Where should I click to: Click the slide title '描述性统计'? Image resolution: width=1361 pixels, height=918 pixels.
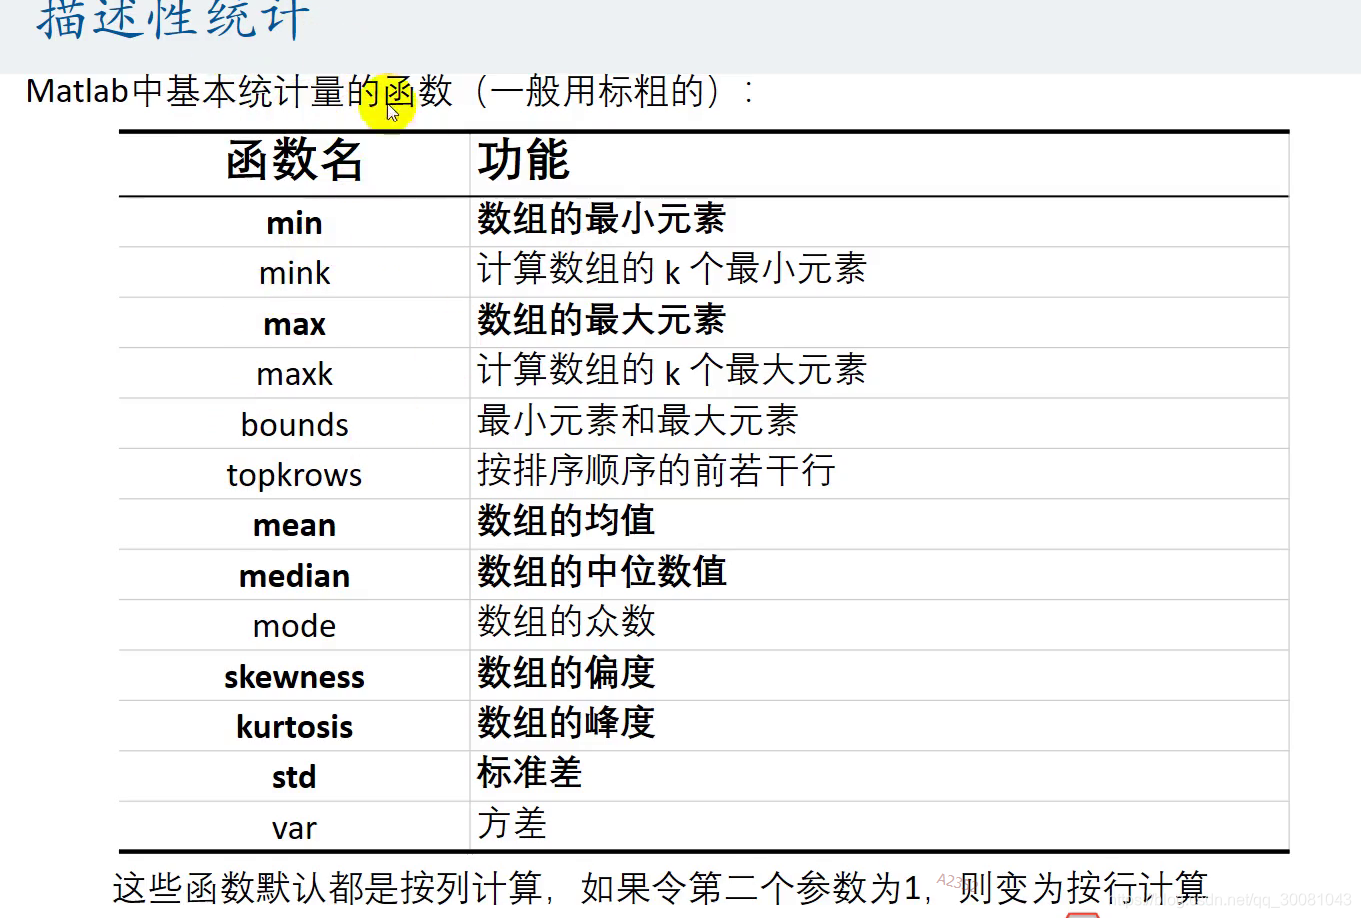click(x=172, y=19)
